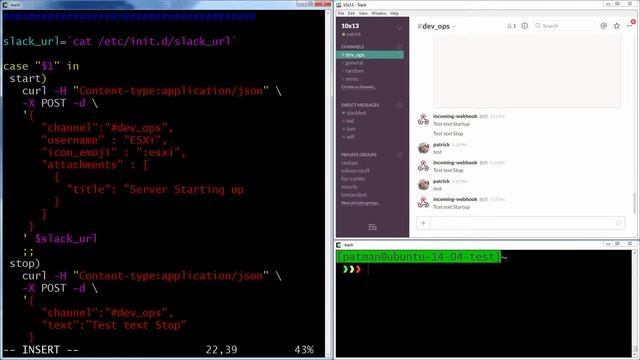Show the channel members count icon
Image resolution: width=640 pixels, height=360 pixels.
[x=511, y=26]
